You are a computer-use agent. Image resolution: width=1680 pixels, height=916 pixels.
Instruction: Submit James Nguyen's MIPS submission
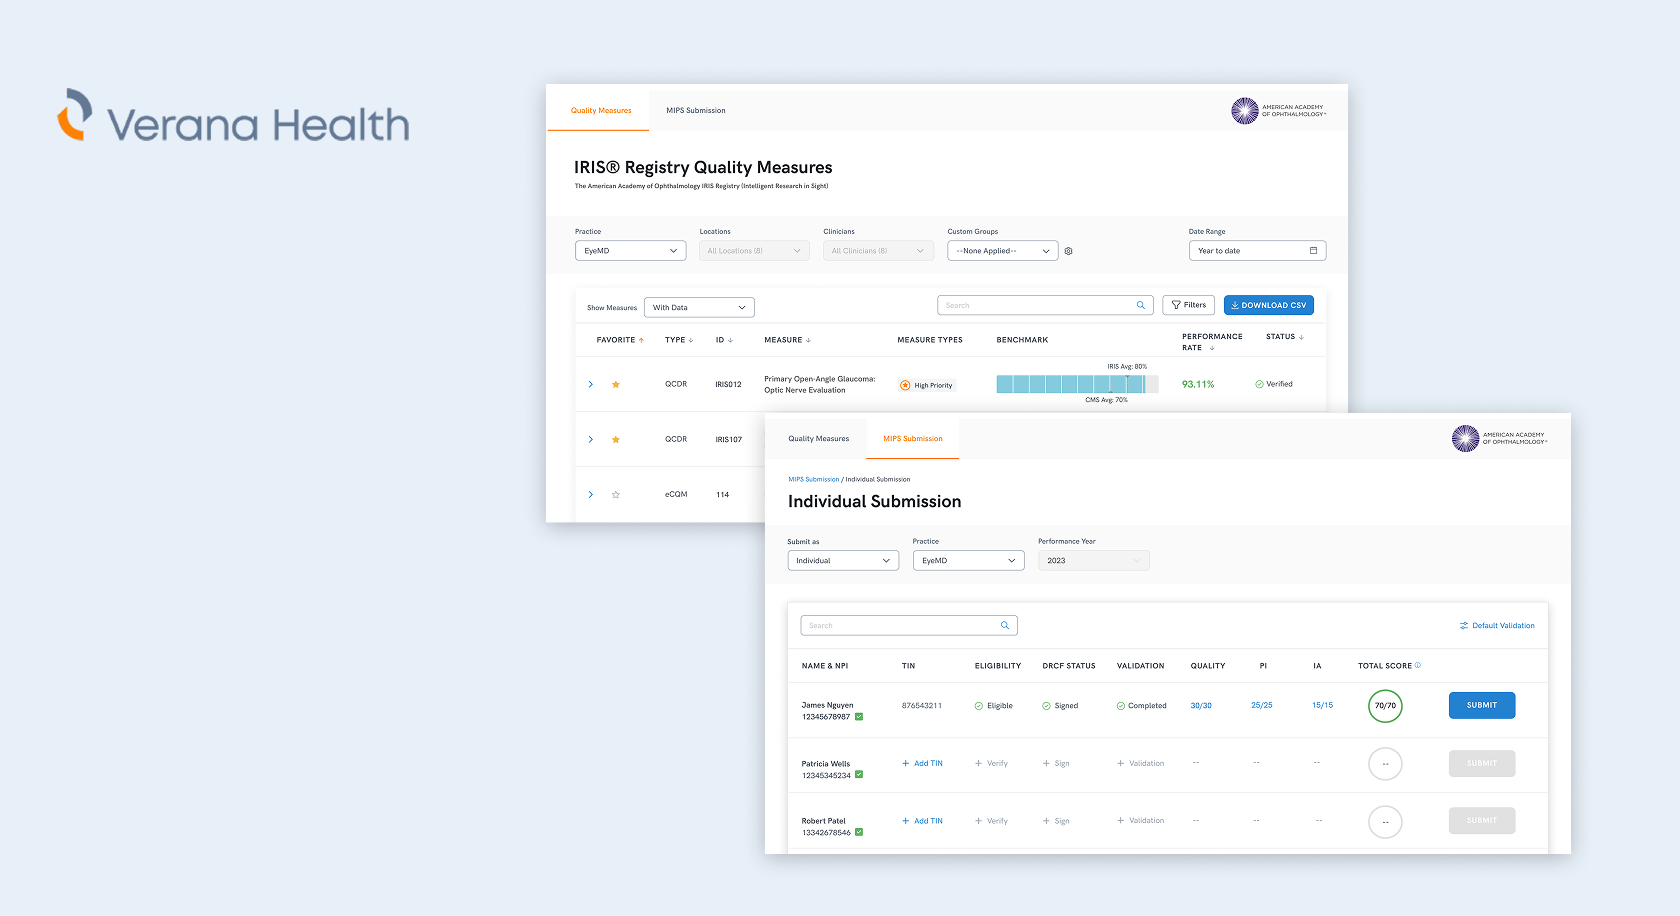pos(1482,705)
